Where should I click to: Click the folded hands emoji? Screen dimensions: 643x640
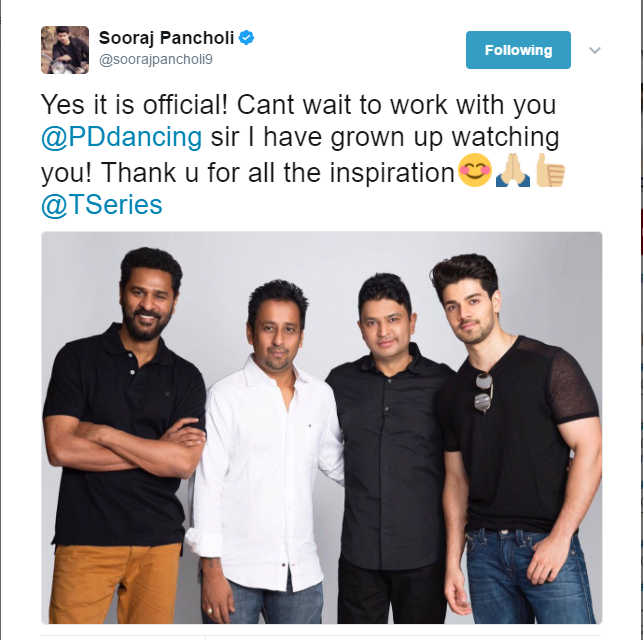click(x=513, y=170)
